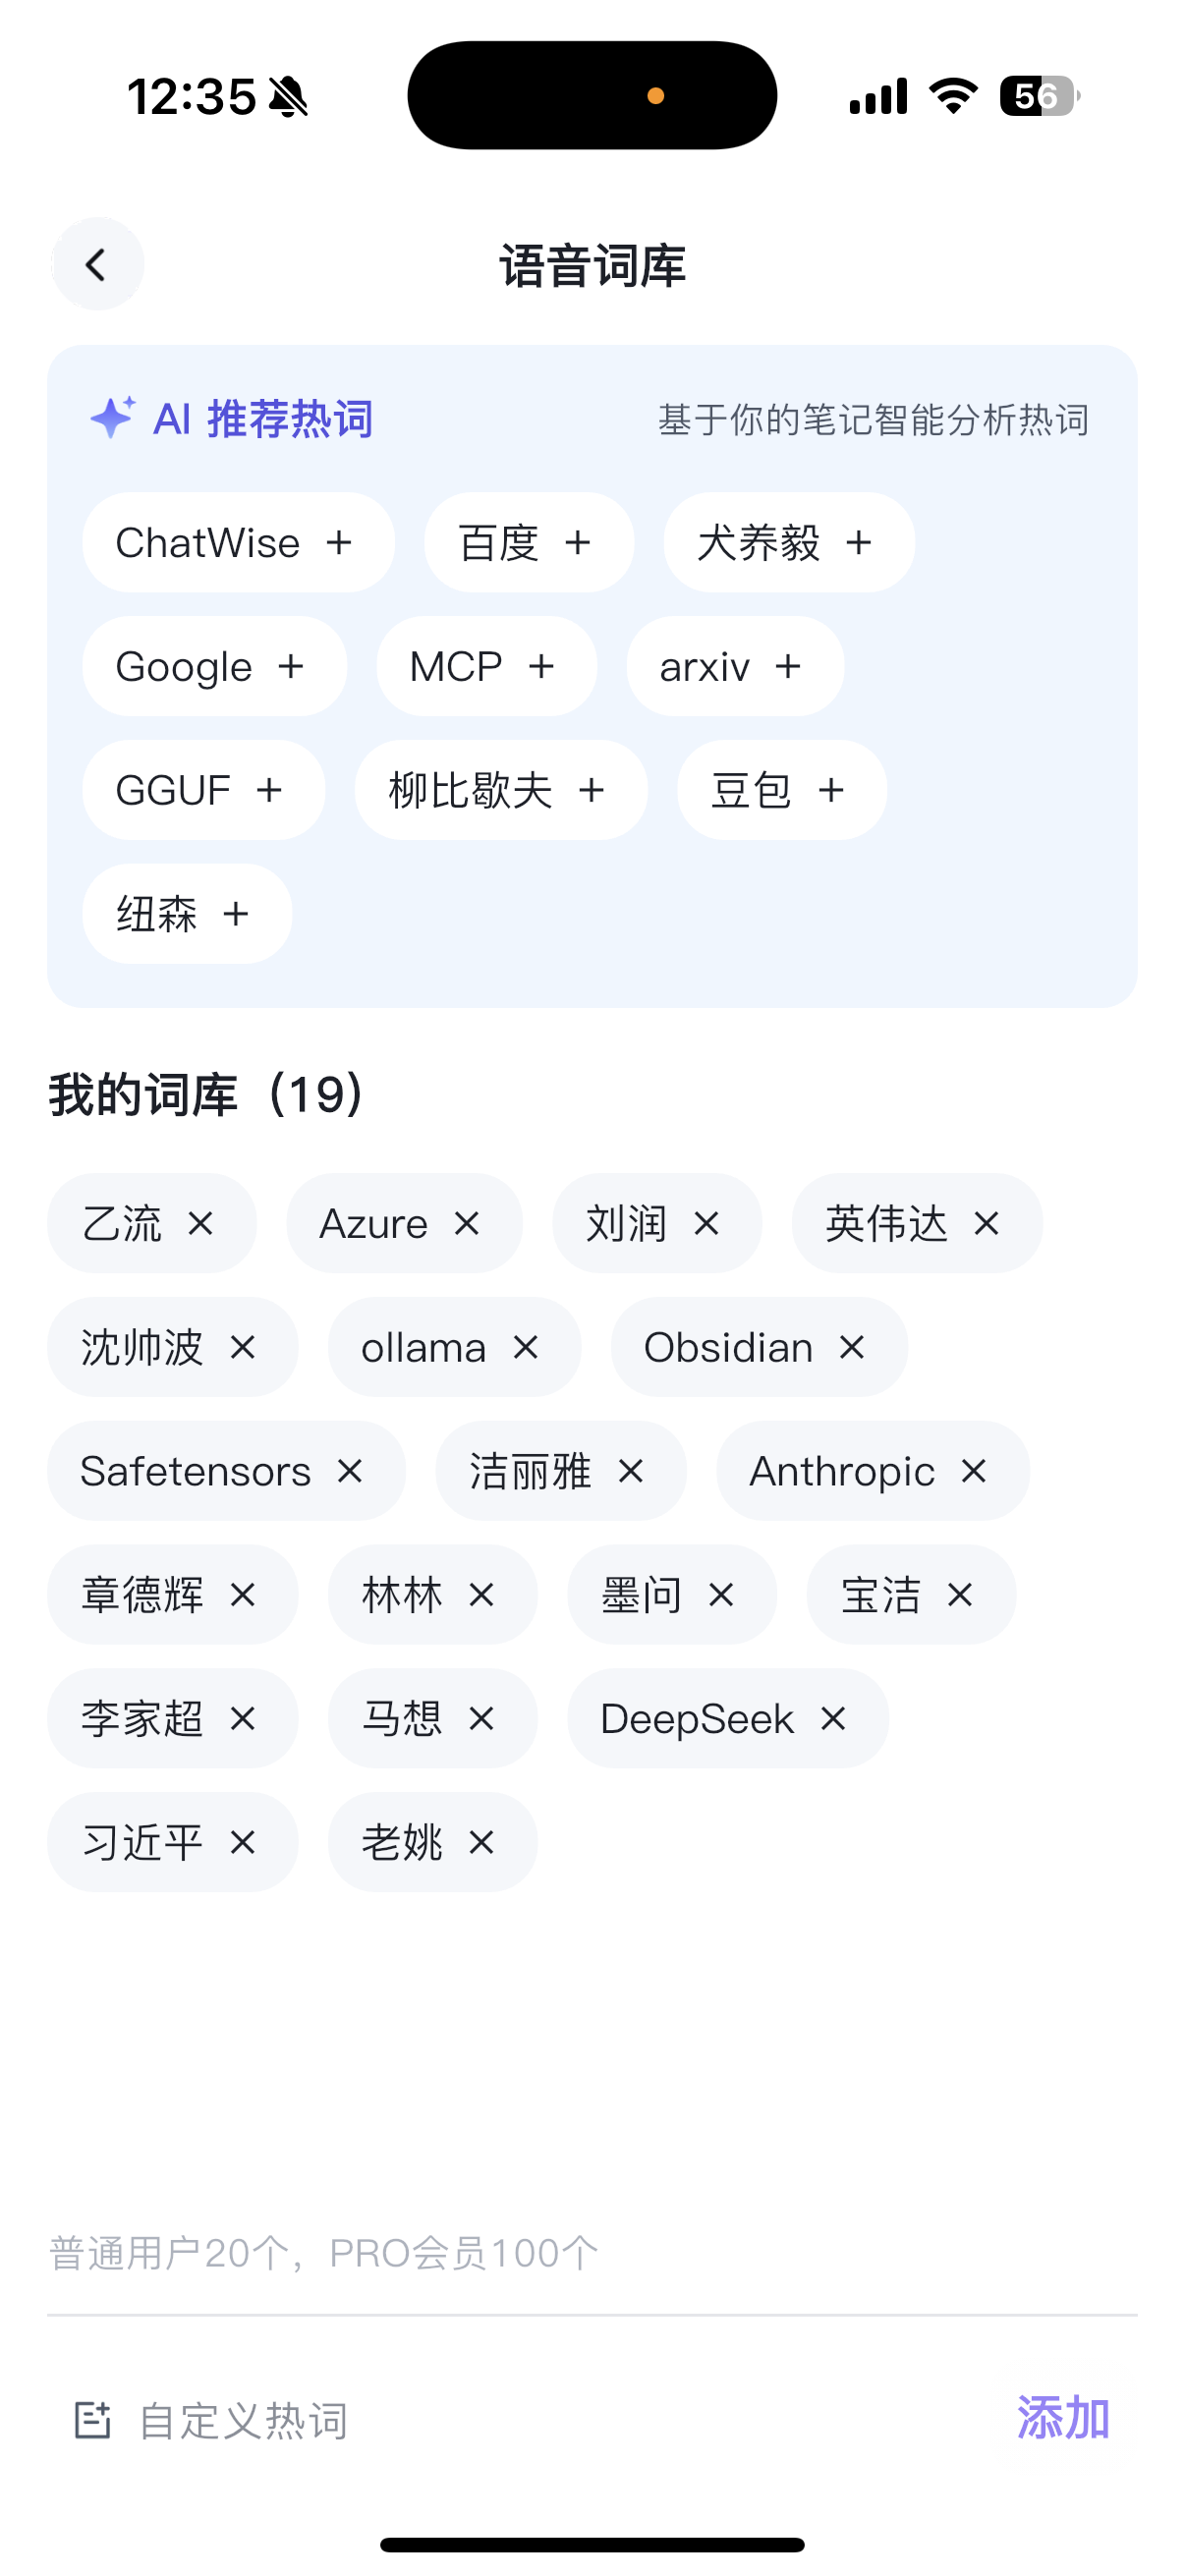Add arxiv to the vocabulary

788,667
